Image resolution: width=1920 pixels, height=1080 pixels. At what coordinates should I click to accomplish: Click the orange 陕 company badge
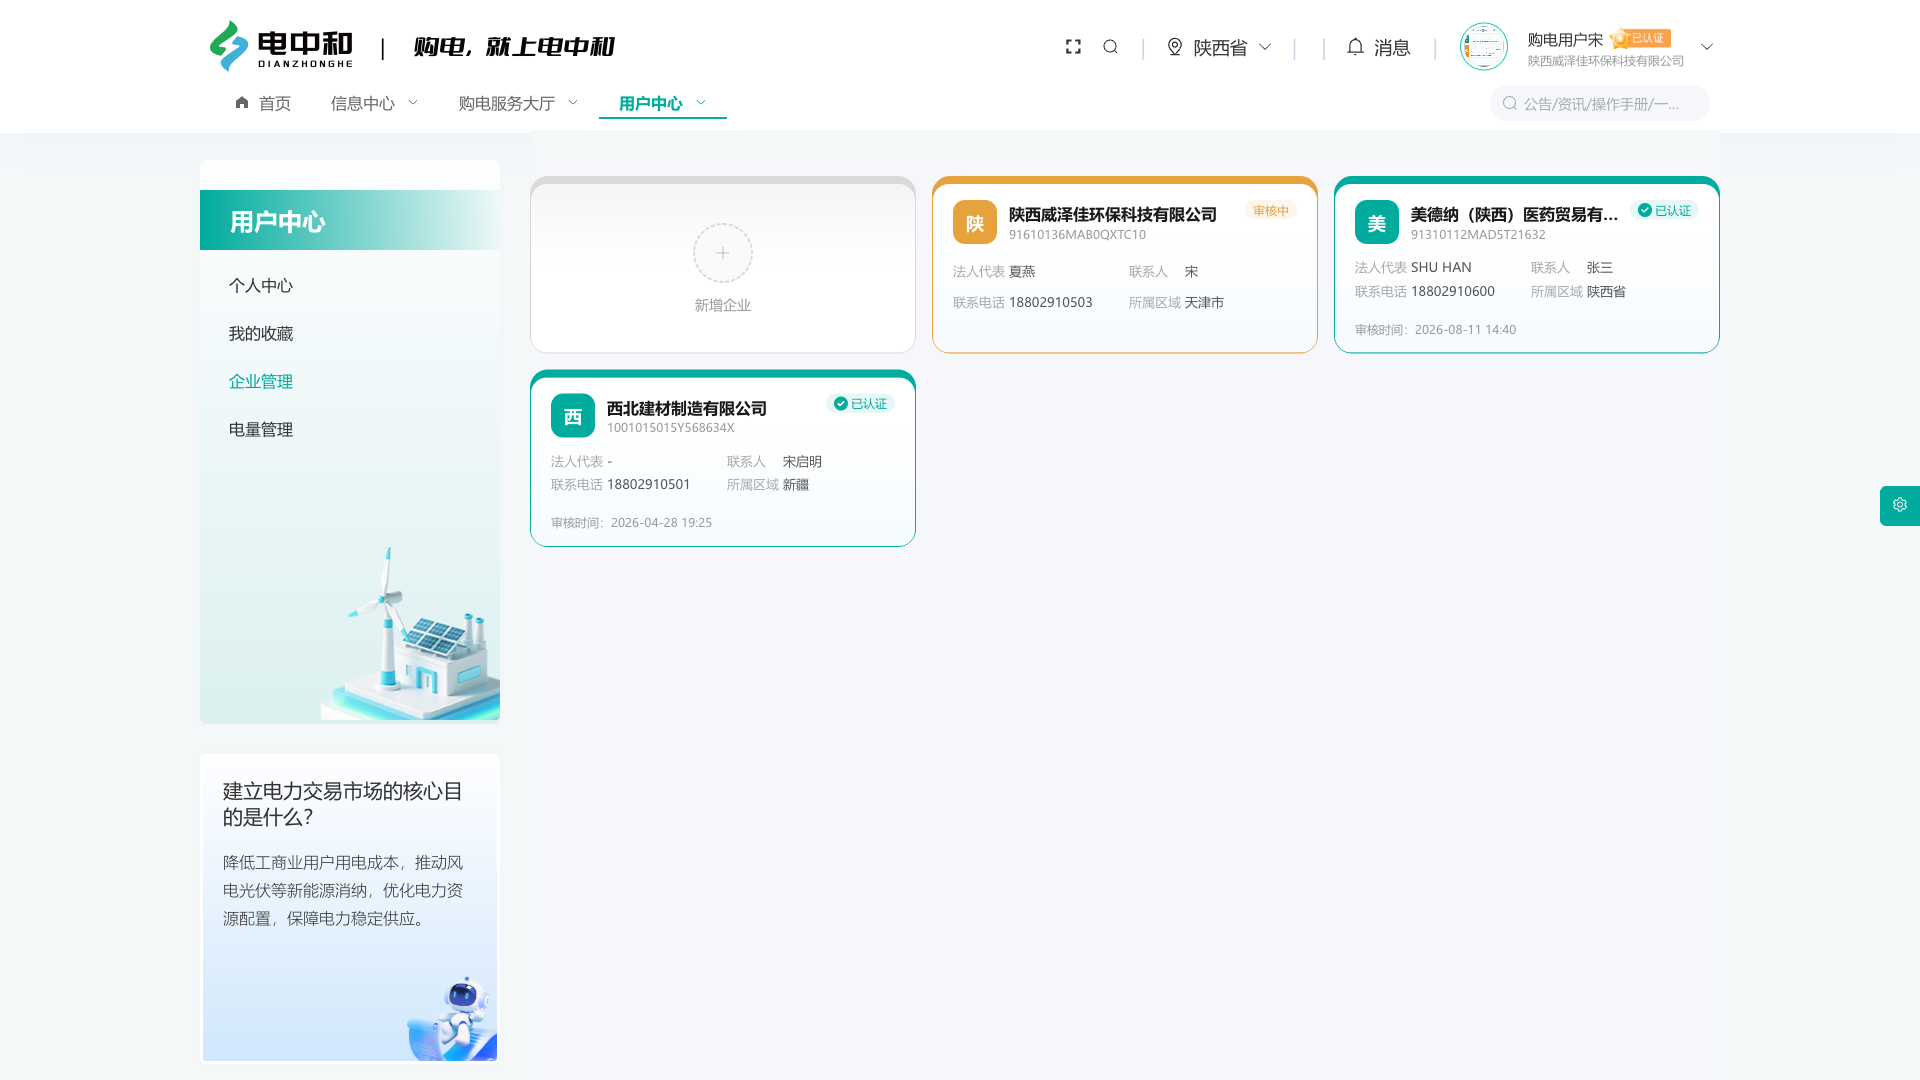[x=975, y=222]
